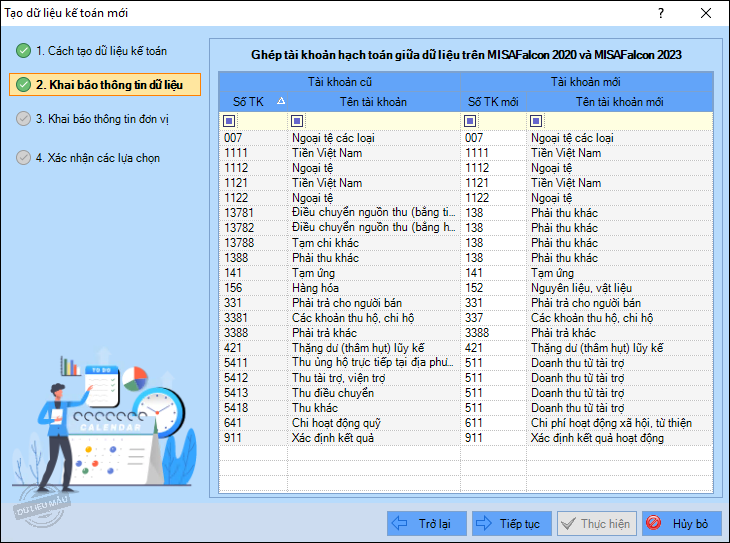This screenshot has width=730, height=543.
Task: Click the Xác định kết quả hoạt động cell
Action: tap(620, 438)
